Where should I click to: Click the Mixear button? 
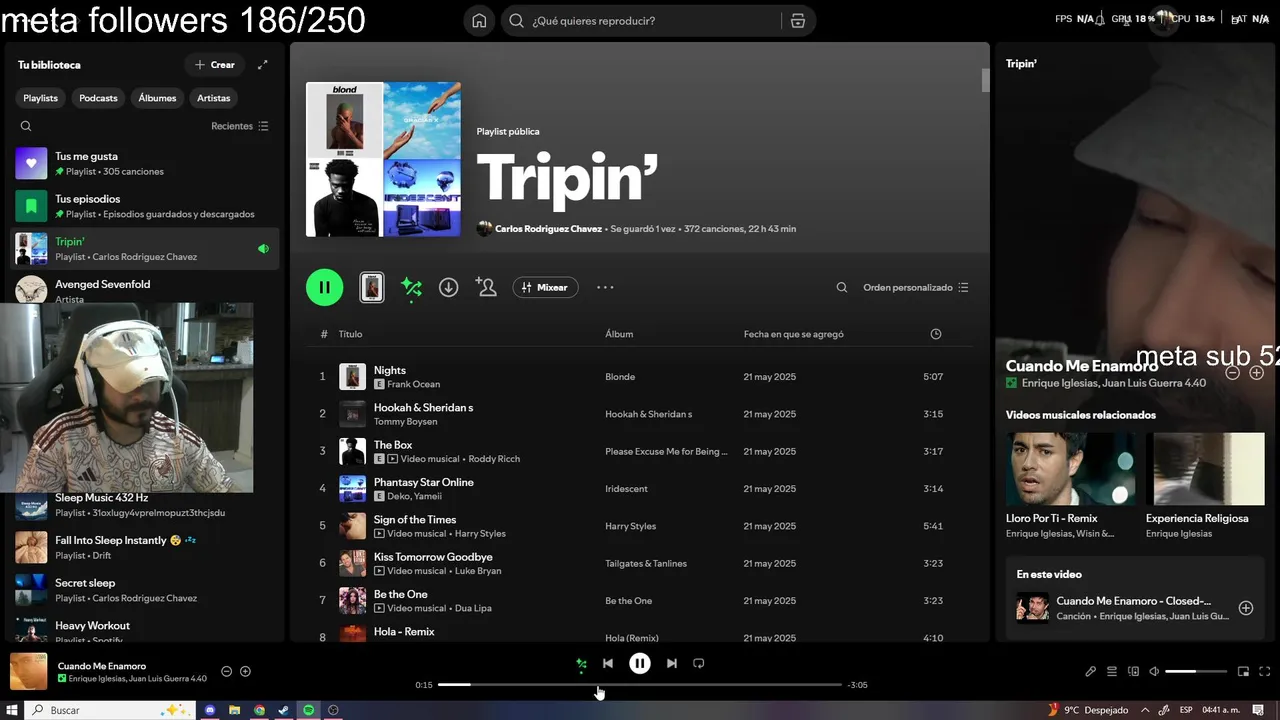point(545,287)
